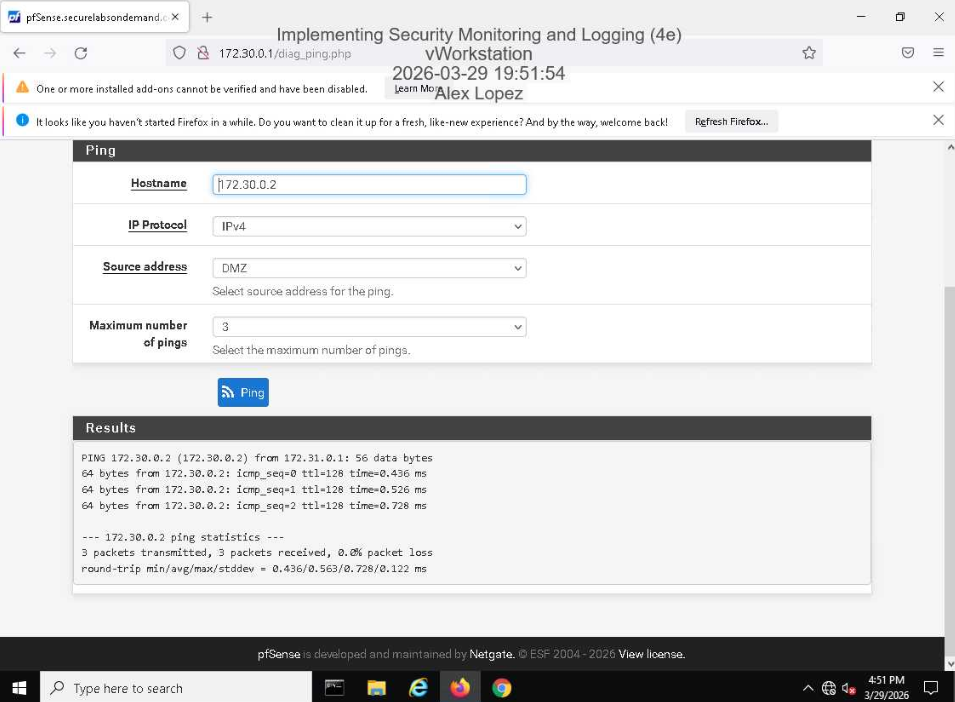This screenshot has width=955, height=702.
Task: Open the Firefox hamburger menu
Action: tap(938, 53)
